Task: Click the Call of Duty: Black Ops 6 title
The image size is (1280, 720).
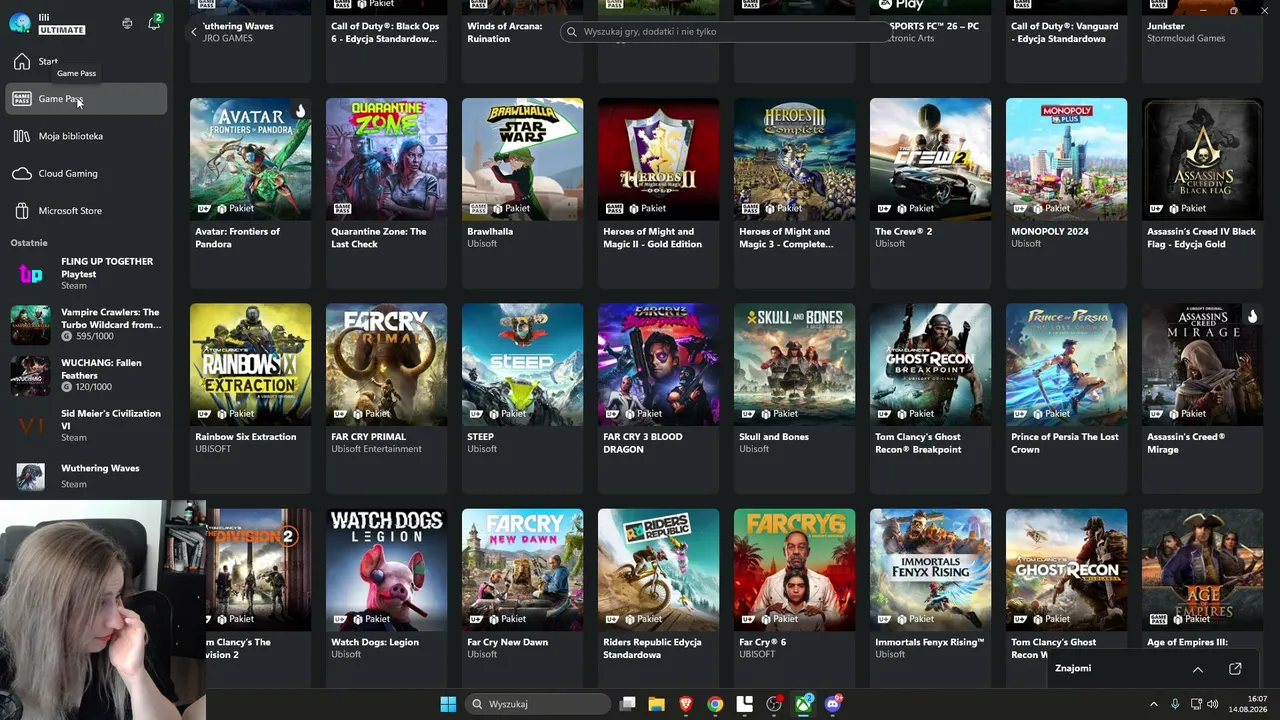Action: (385, 33)
